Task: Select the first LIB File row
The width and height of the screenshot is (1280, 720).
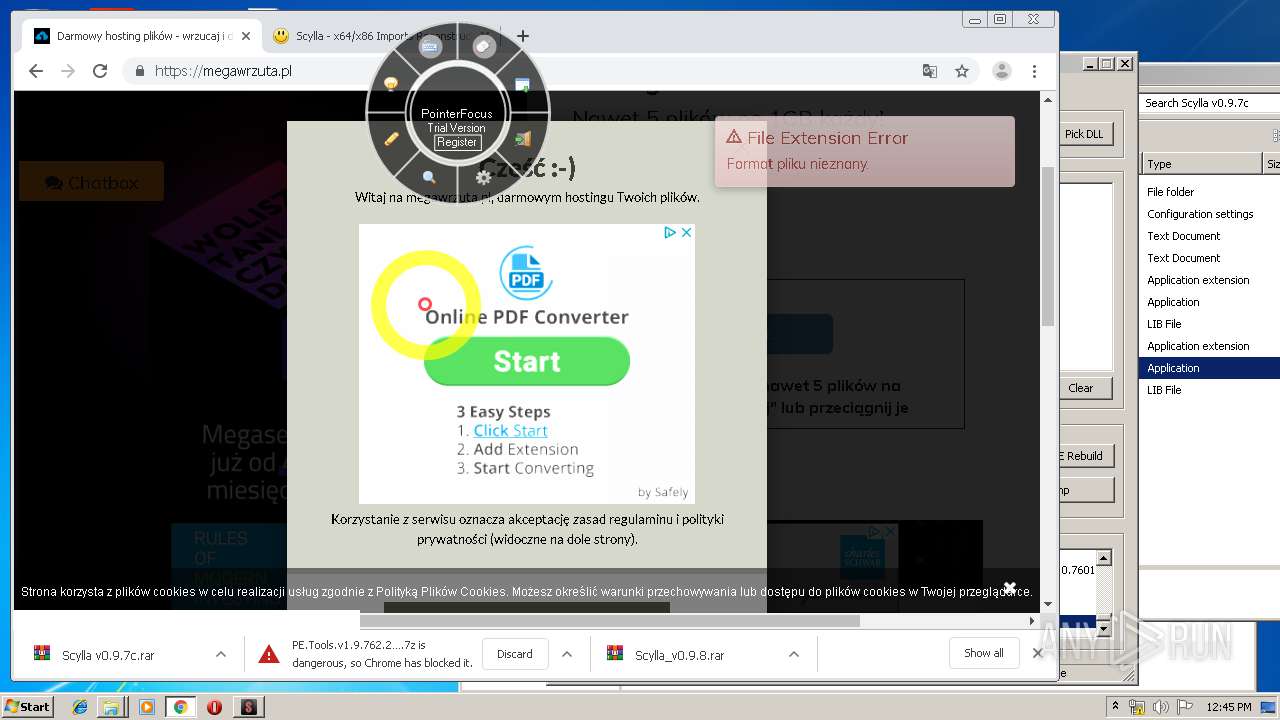Action: pyautogui.click(x=1210, y=324)
